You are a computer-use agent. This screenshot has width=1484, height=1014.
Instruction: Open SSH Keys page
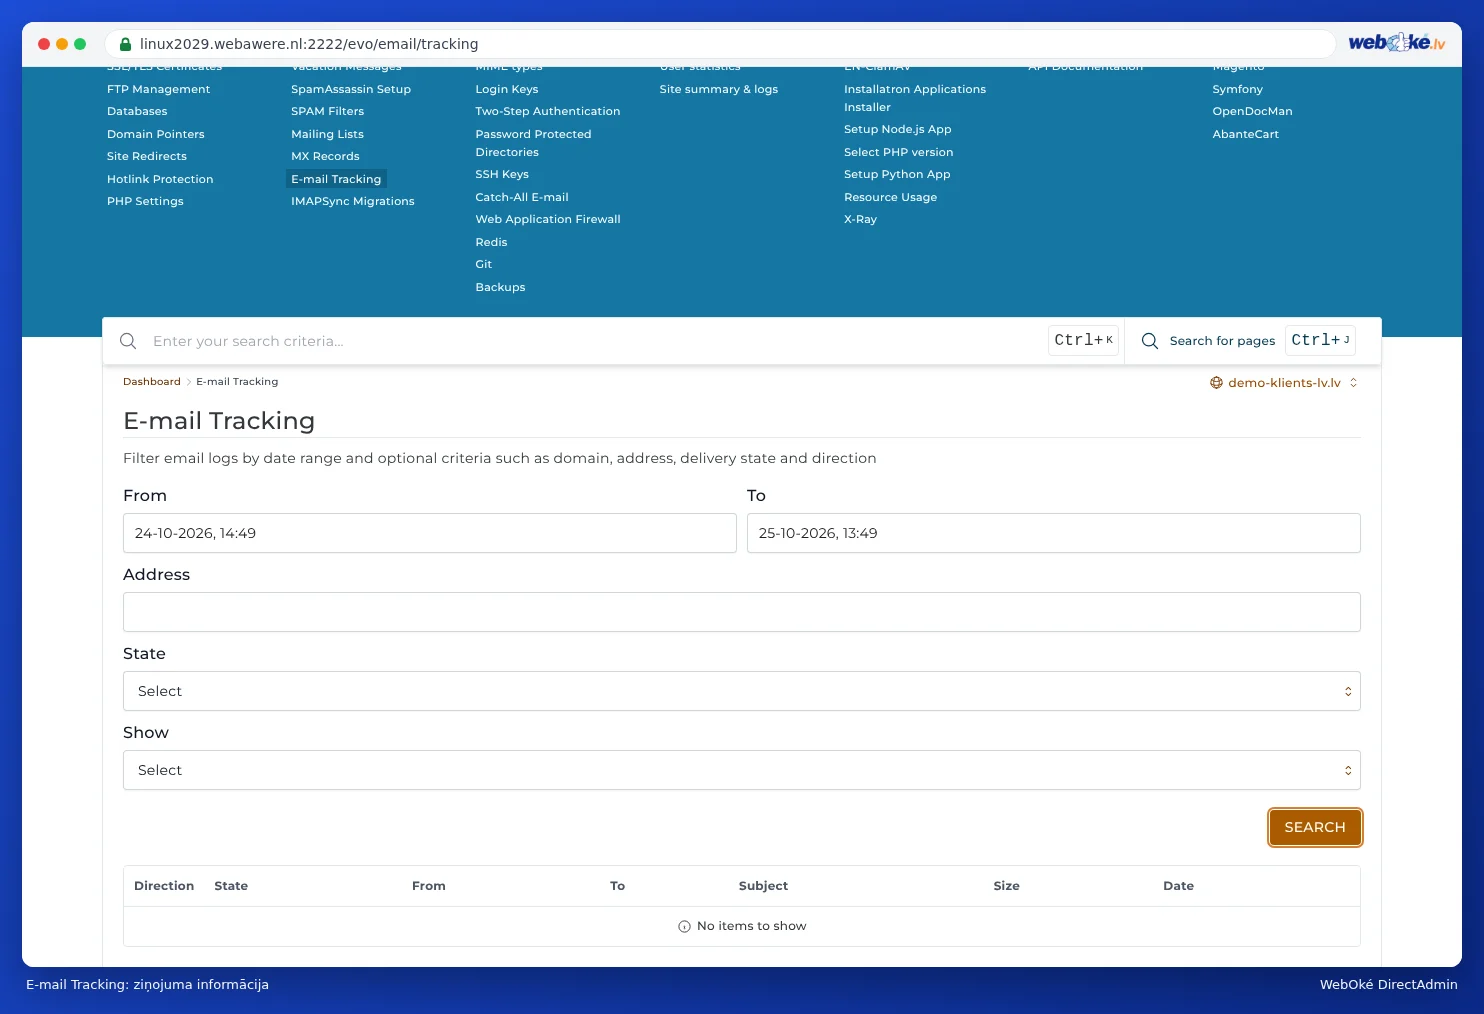coord(502,174)
